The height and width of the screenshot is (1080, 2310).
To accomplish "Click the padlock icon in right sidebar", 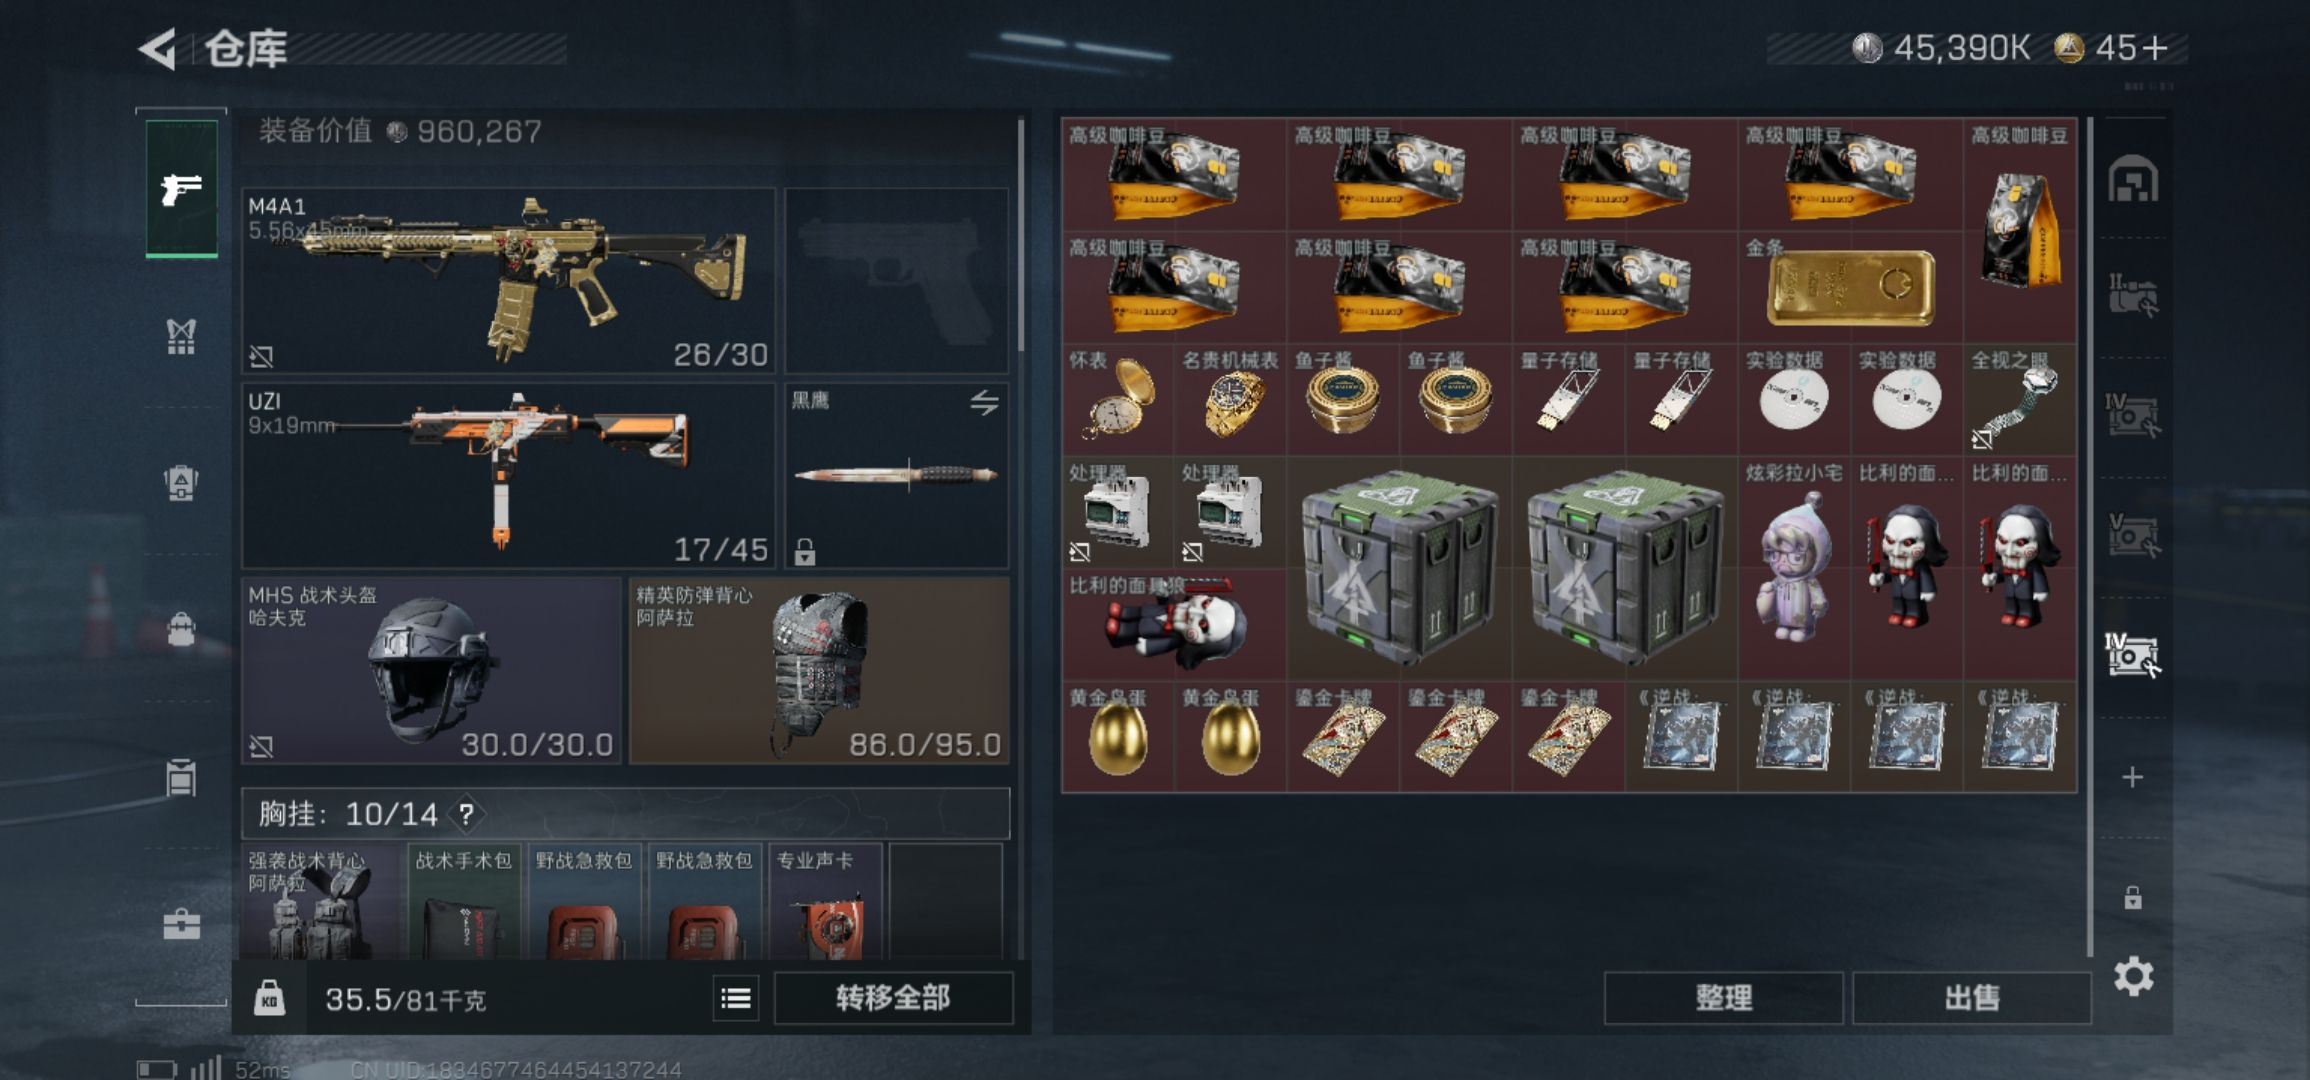I will coord(2132,897).
